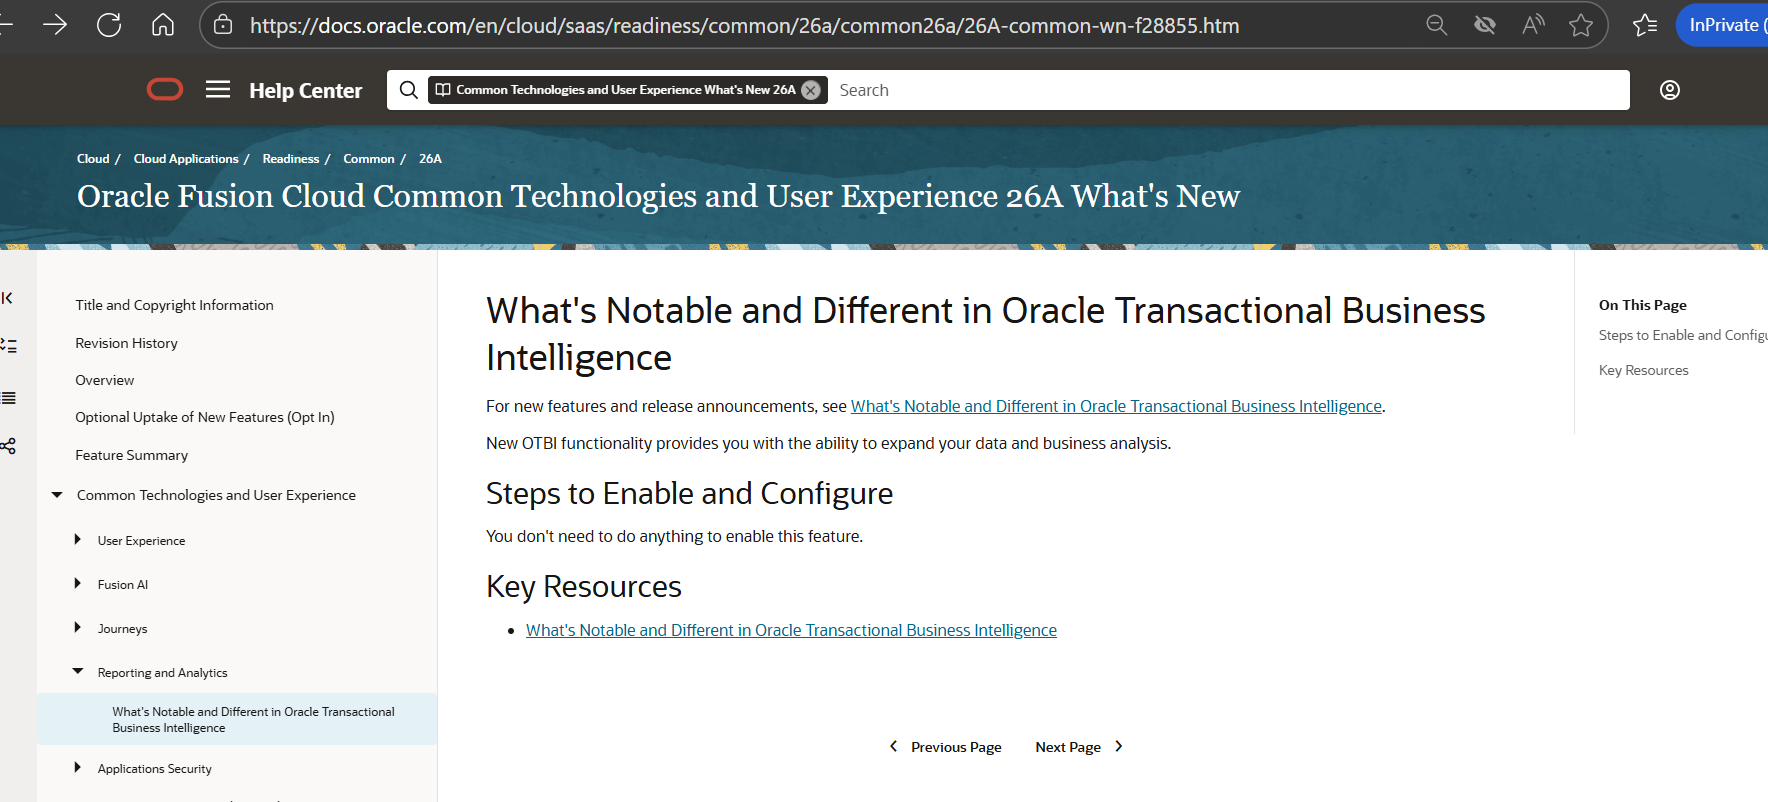Go to 26A breadcrumb

pyautogui.click(x=430, y=159)
